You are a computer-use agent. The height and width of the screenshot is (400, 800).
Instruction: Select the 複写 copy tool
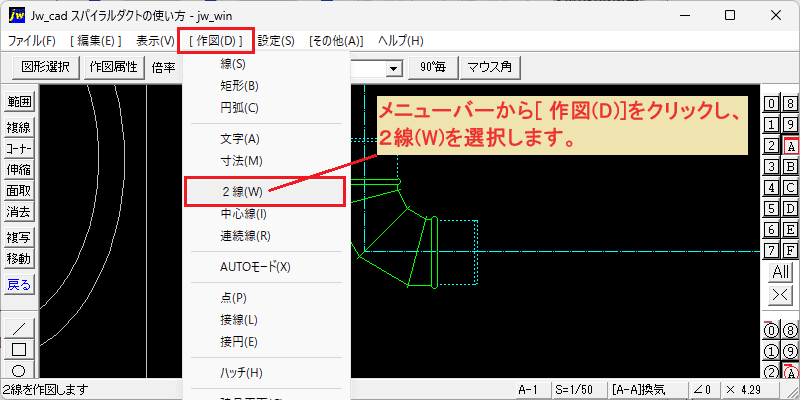click(19, 237)
